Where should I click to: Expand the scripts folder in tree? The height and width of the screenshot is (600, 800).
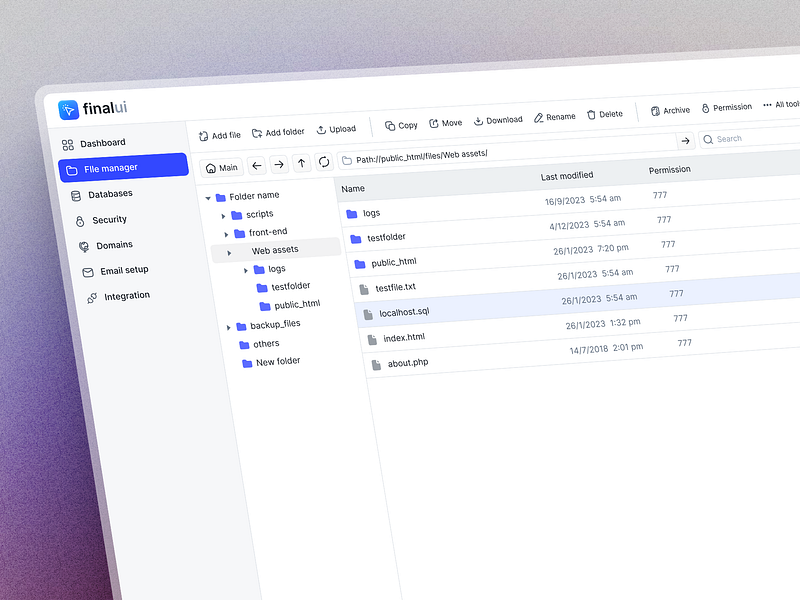tap(223, 216)
